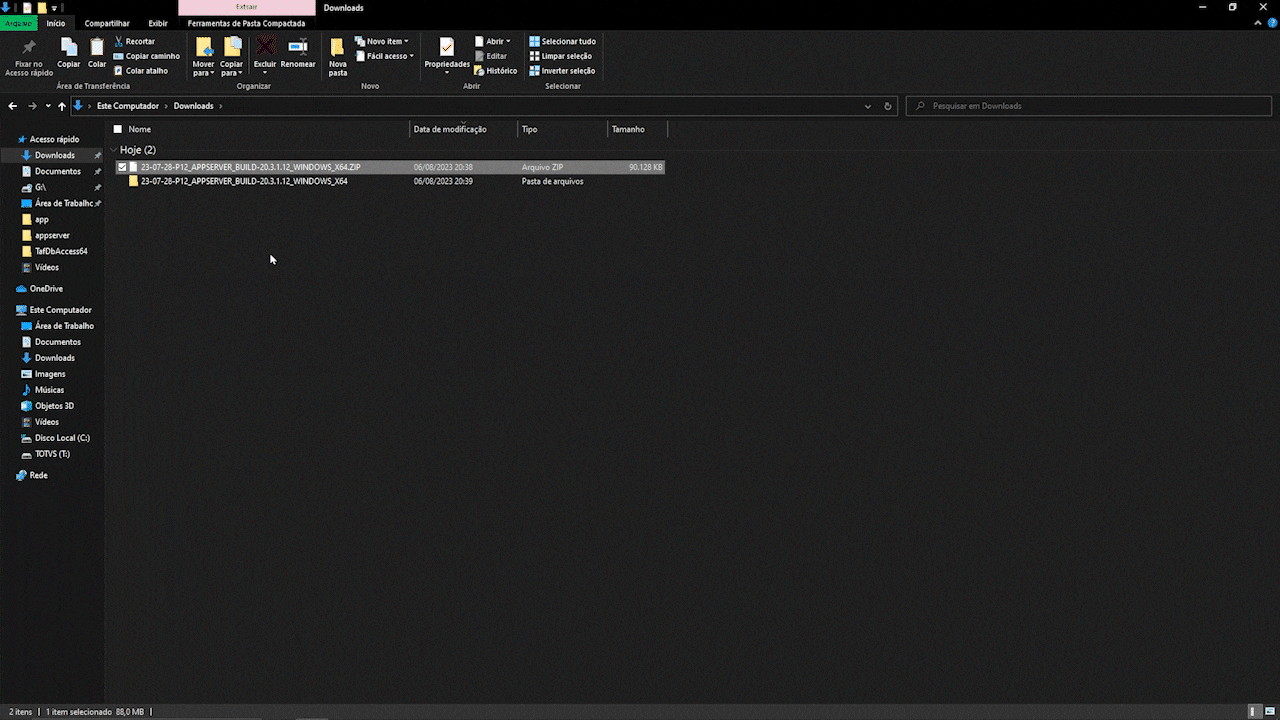1280x720 pixels.
Task: Click the Extrair contextual tab
Action: click(x=246, y=7)
